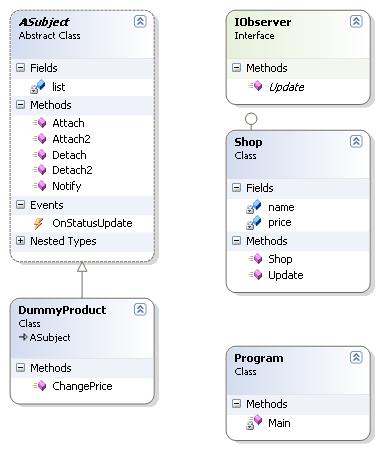Click the Main method icon in Program

pos(254,422)
